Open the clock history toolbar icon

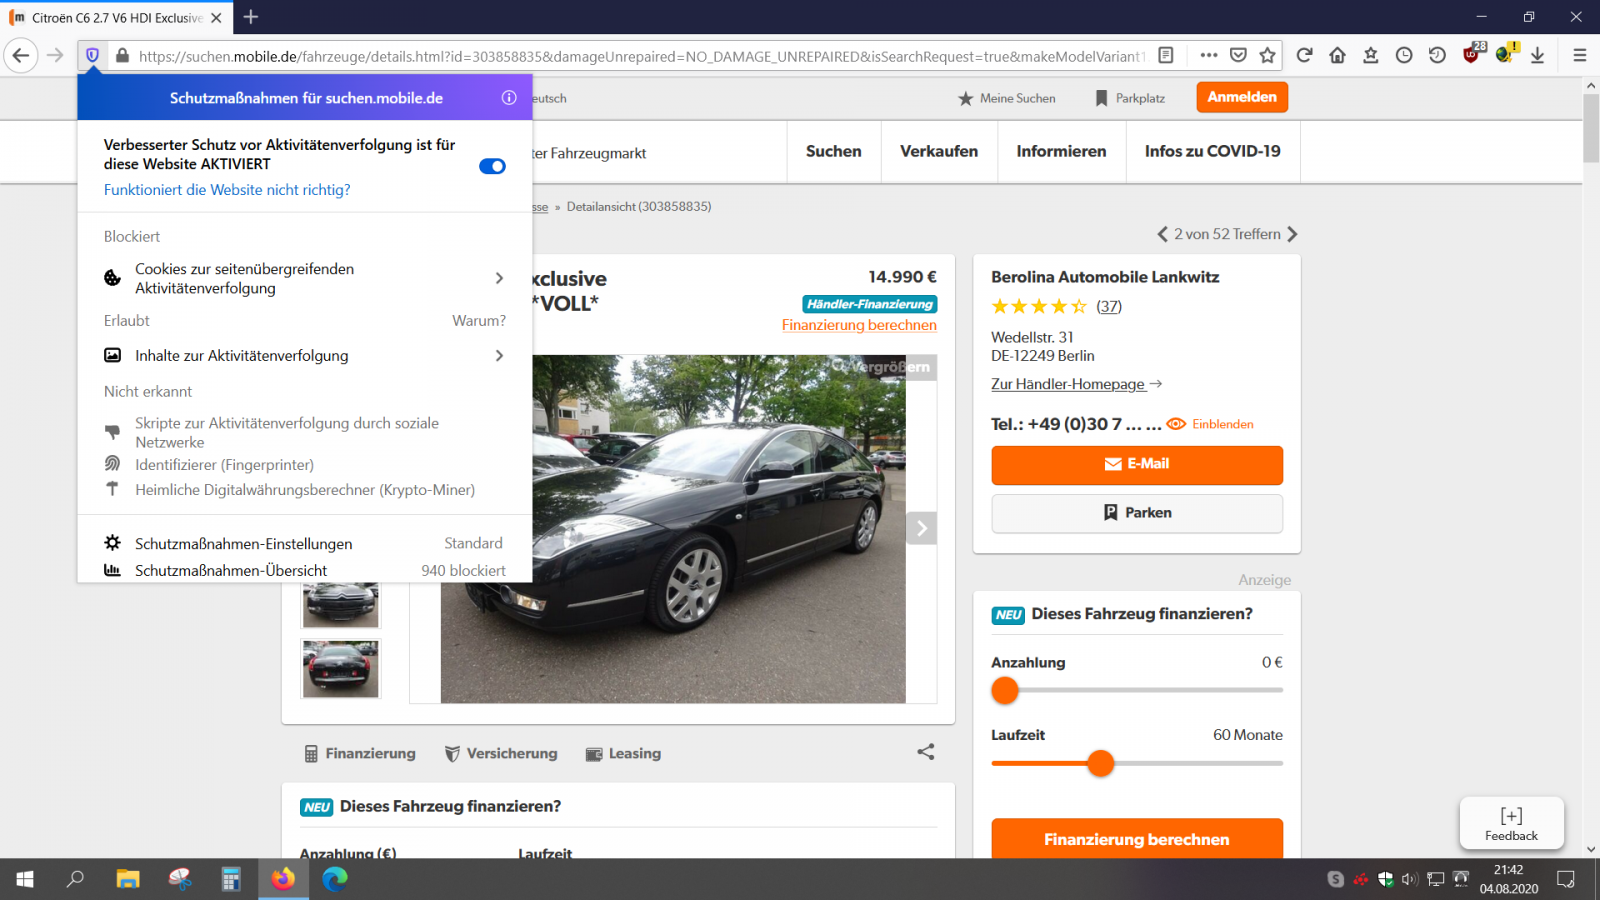[1404, 56]
